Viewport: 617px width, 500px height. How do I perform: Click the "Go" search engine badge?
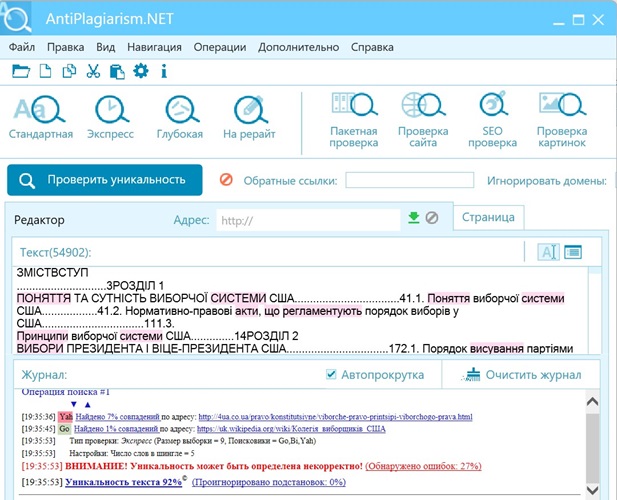[x=64, y=429]
